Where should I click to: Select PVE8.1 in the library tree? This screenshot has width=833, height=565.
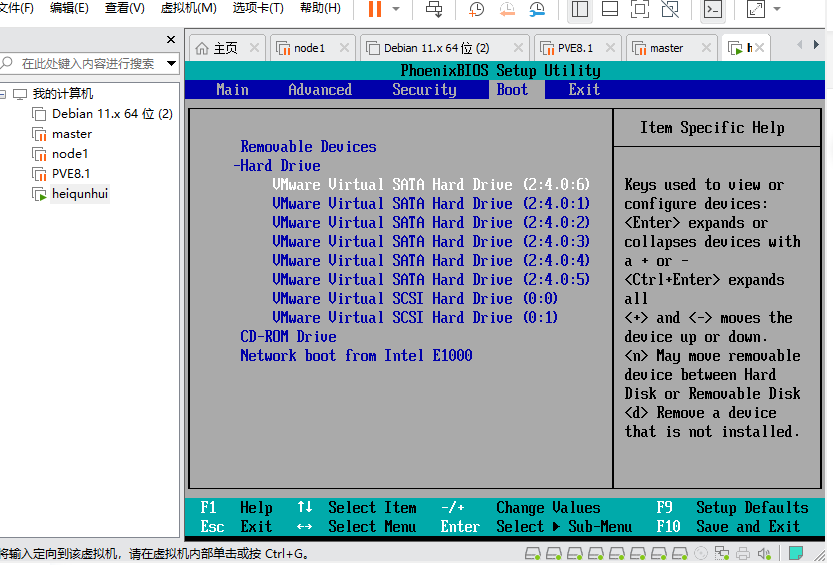point(61,174)
